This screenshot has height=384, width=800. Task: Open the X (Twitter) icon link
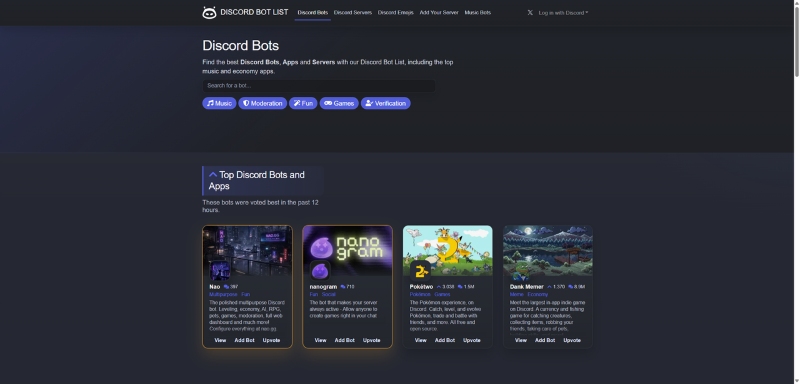click(530, 13)
